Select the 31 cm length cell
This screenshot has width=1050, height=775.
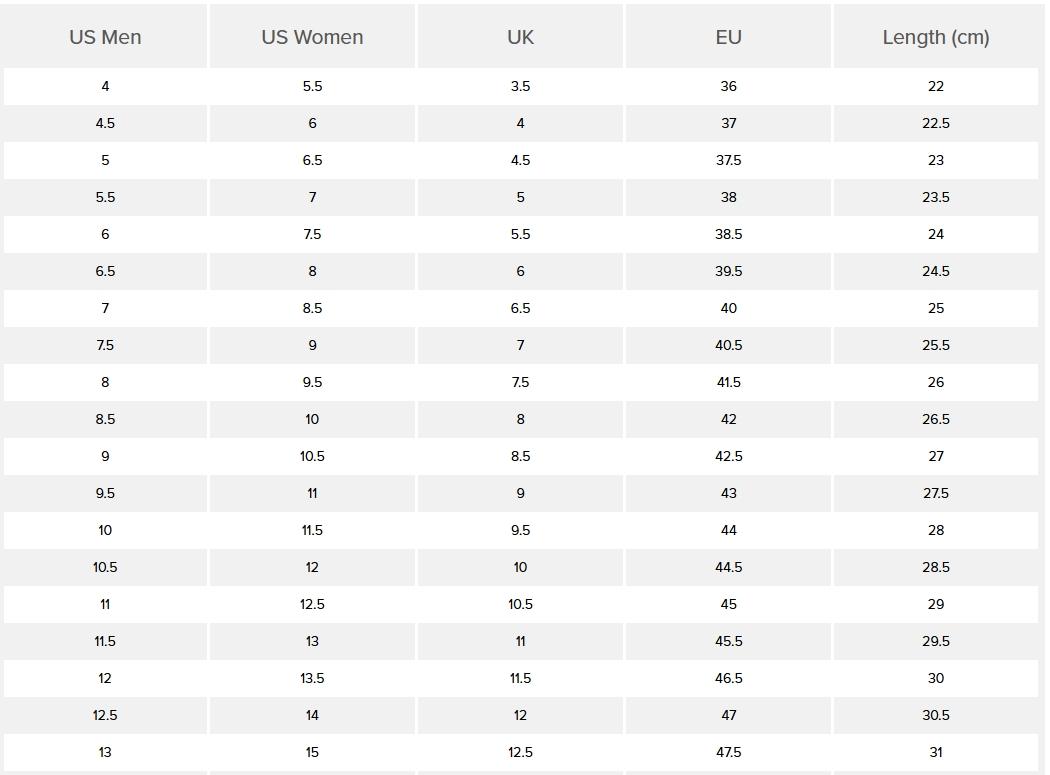point(936,752)
